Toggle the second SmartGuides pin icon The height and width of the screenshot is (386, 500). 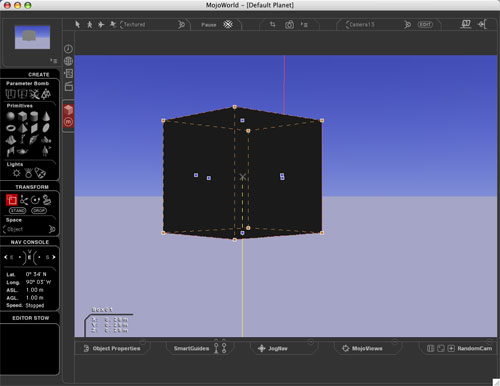pos(224,348)
